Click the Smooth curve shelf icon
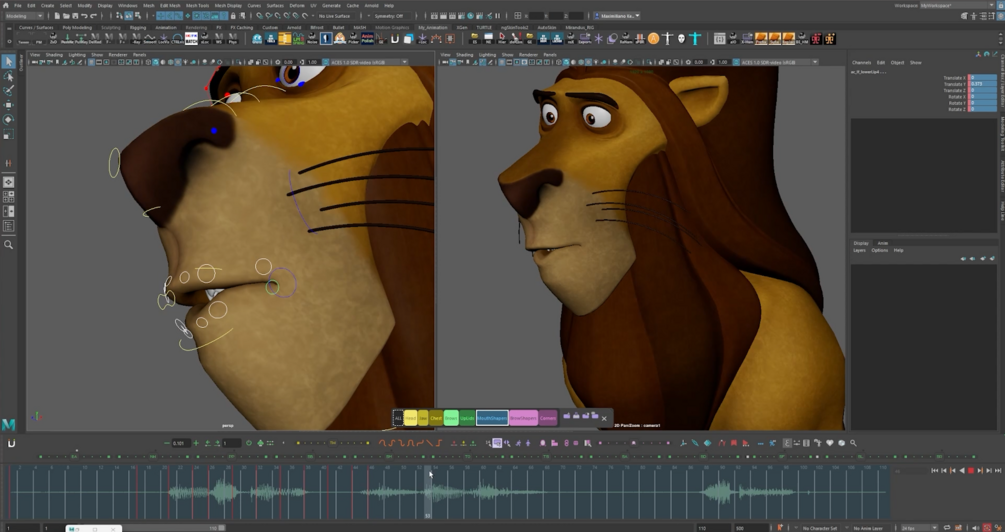This screenshot has height=532, width=1005. click(x=149, y=38)
